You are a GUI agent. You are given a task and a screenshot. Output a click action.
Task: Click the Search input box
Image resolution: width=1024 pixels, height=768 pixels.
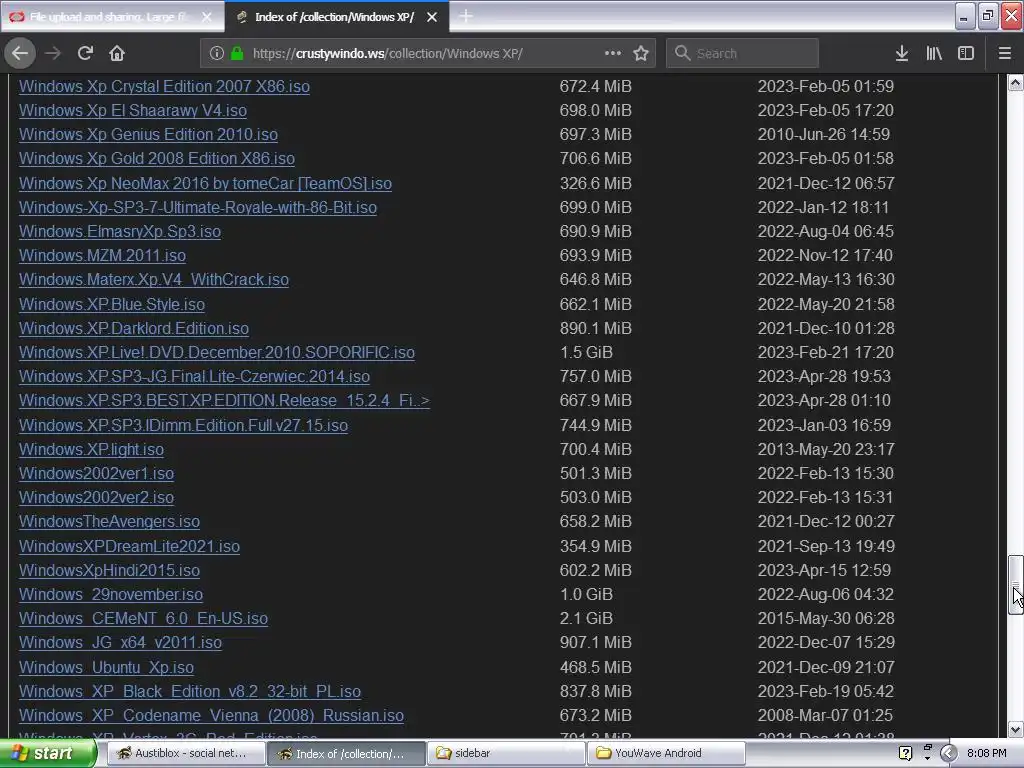tap(743, 53)
